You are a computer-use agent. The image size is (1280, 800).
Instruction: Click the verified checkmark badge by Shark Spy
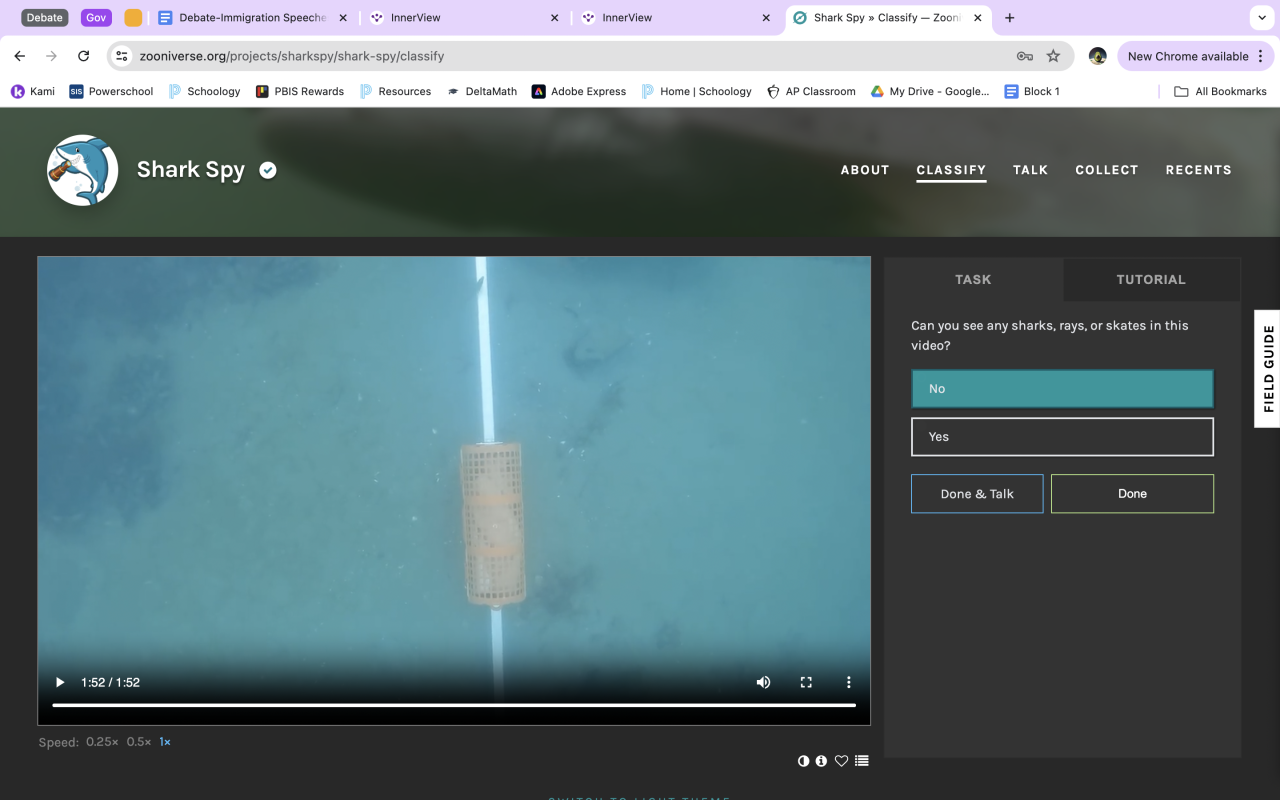coord(268,170)
